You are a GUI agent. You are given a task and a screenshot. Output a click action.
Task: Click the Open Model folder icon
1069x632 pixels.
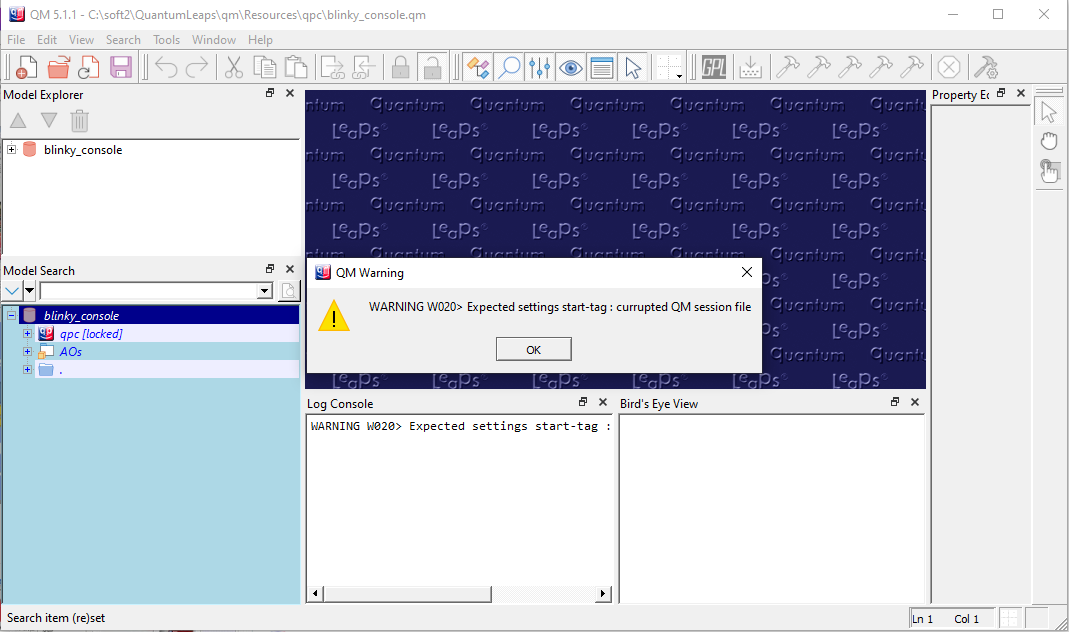coord(59,67)
